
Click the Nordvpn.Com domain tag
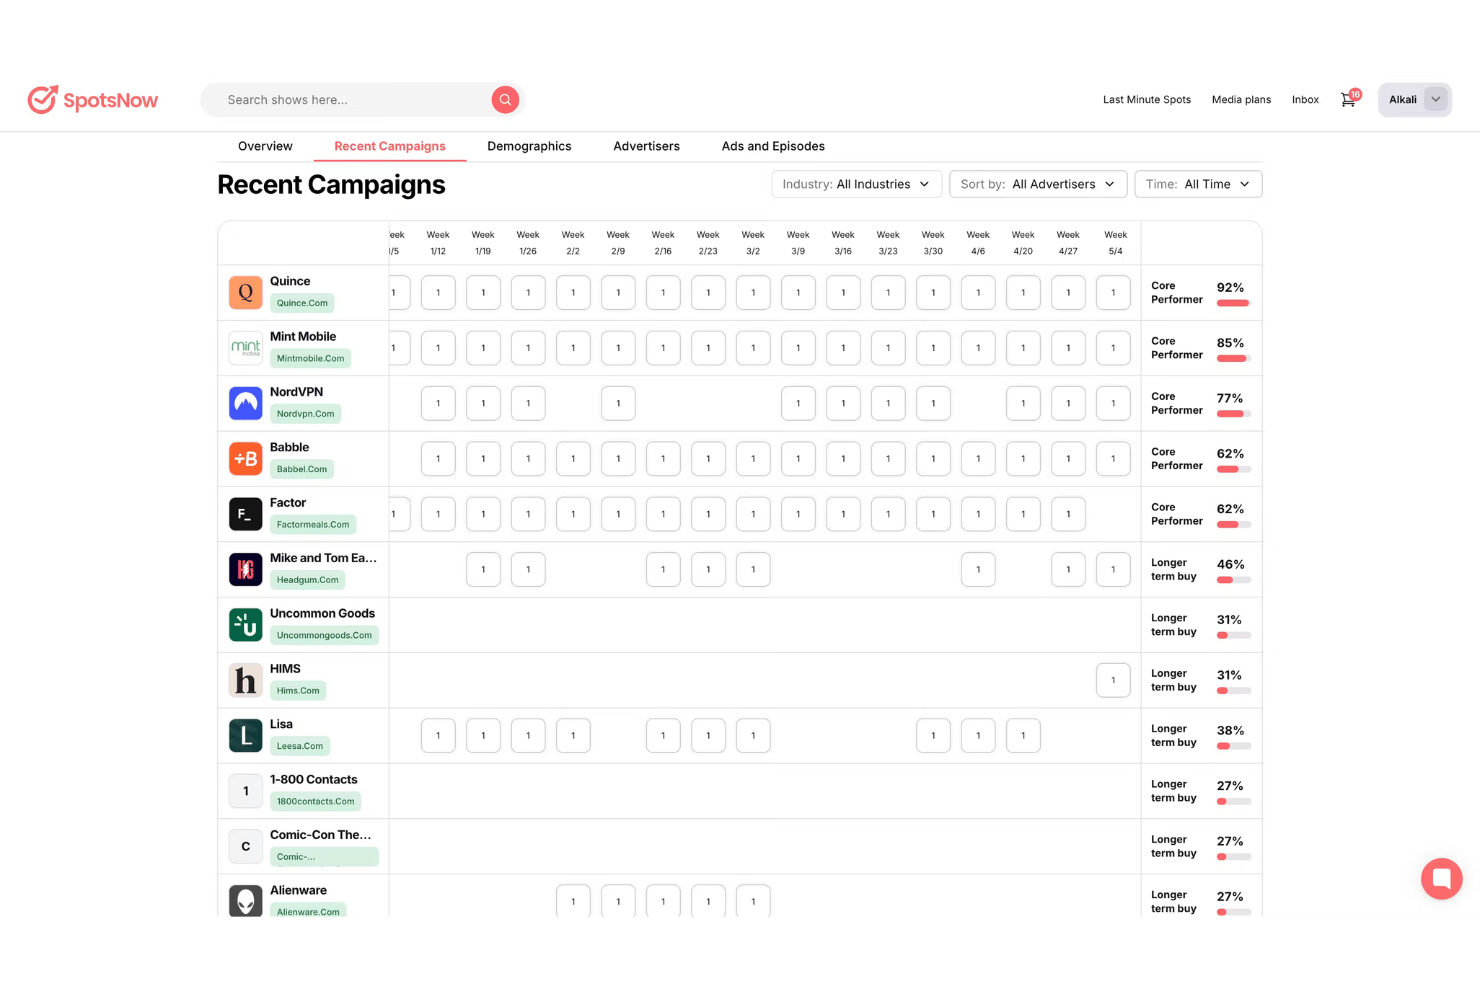[305, 413]
